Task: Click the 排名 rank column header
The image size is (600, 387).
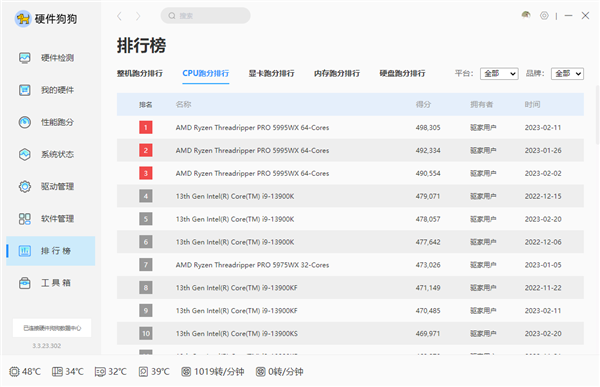Action: click(146, 105)
